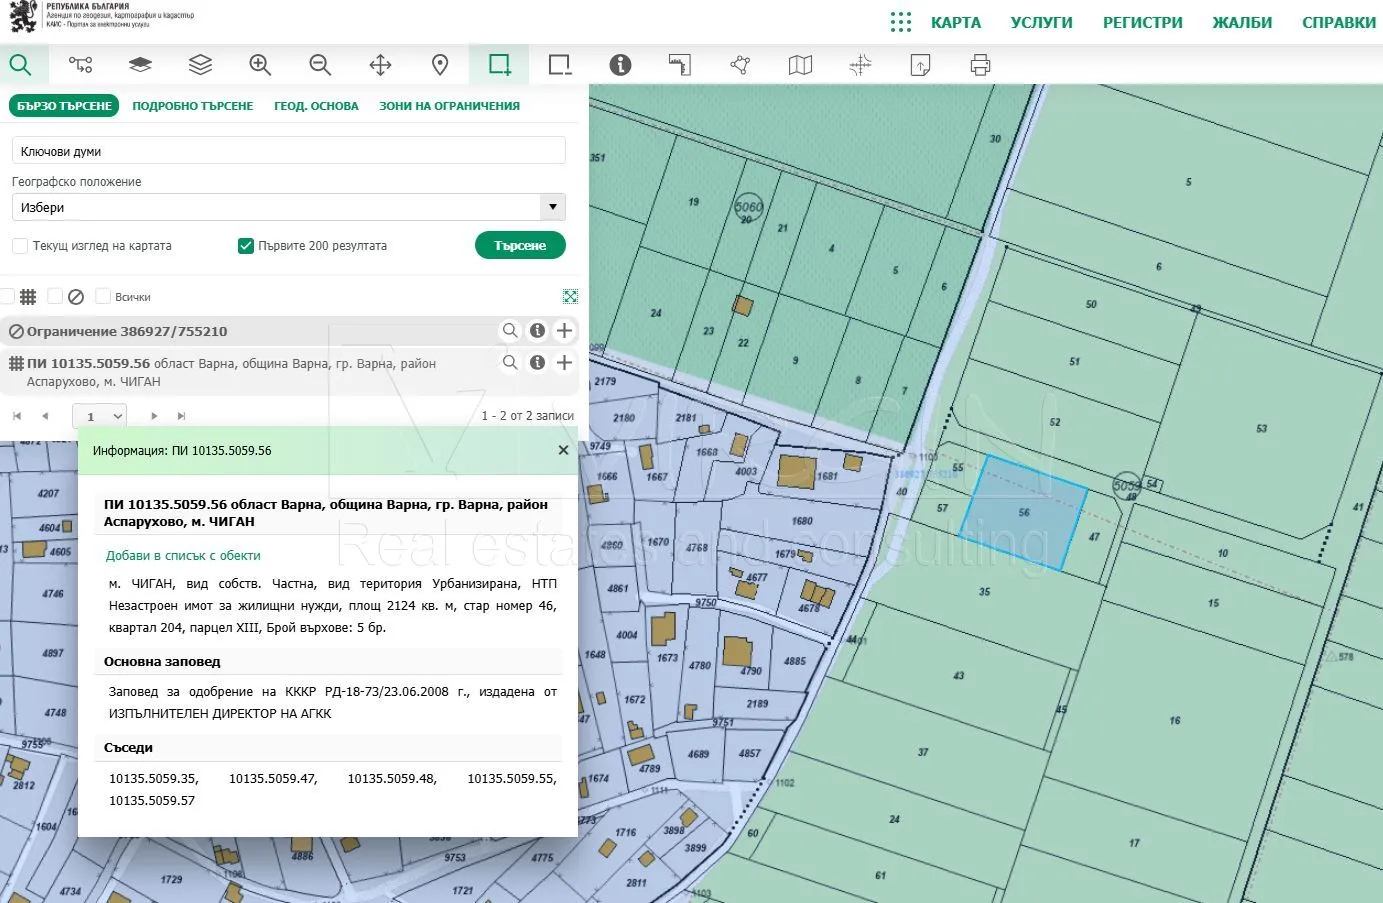Click the measure ruler tool
The width and height of the screenshot is (1383, 903).
[x=680, y=65]
